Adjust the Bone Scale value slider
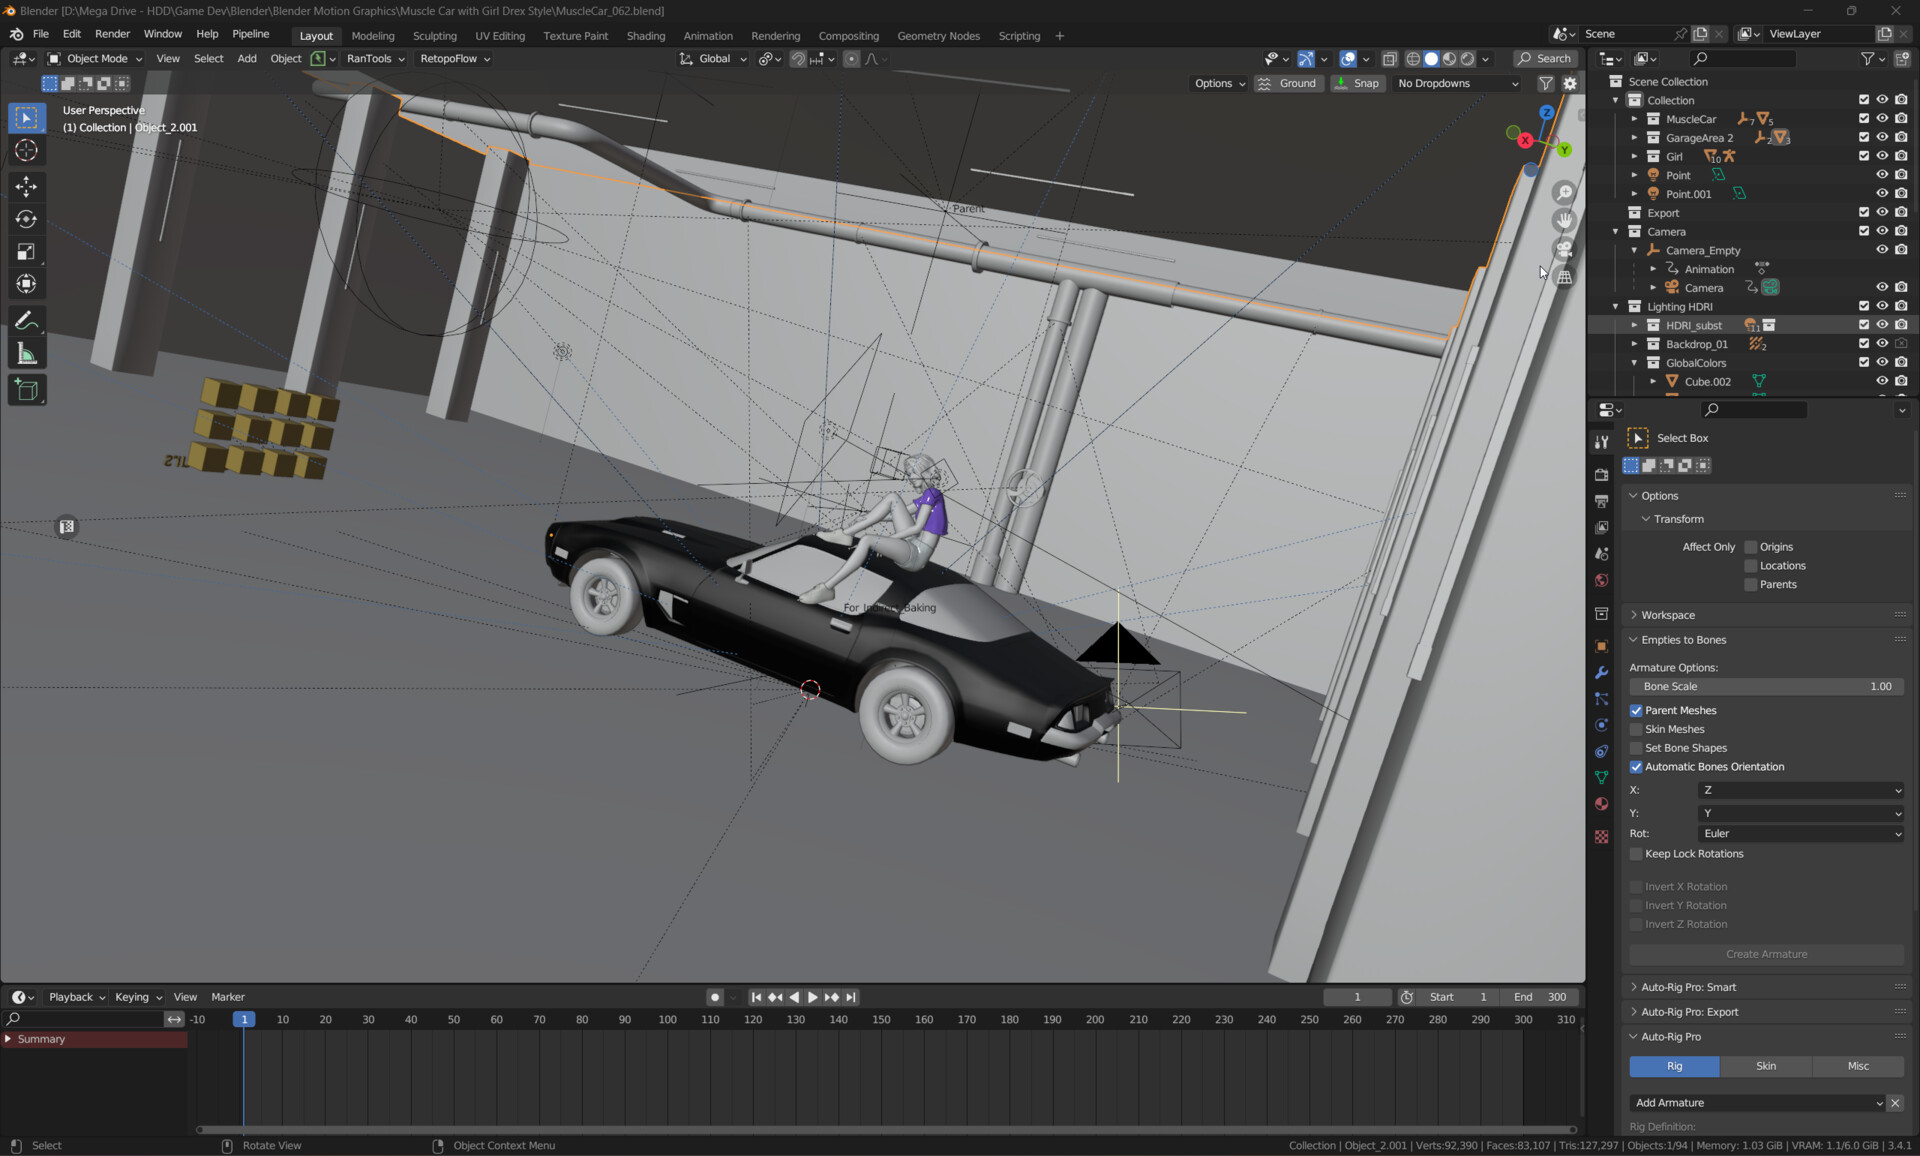The height and width of the screenshot is (1156, 1920). point(1765,686)
